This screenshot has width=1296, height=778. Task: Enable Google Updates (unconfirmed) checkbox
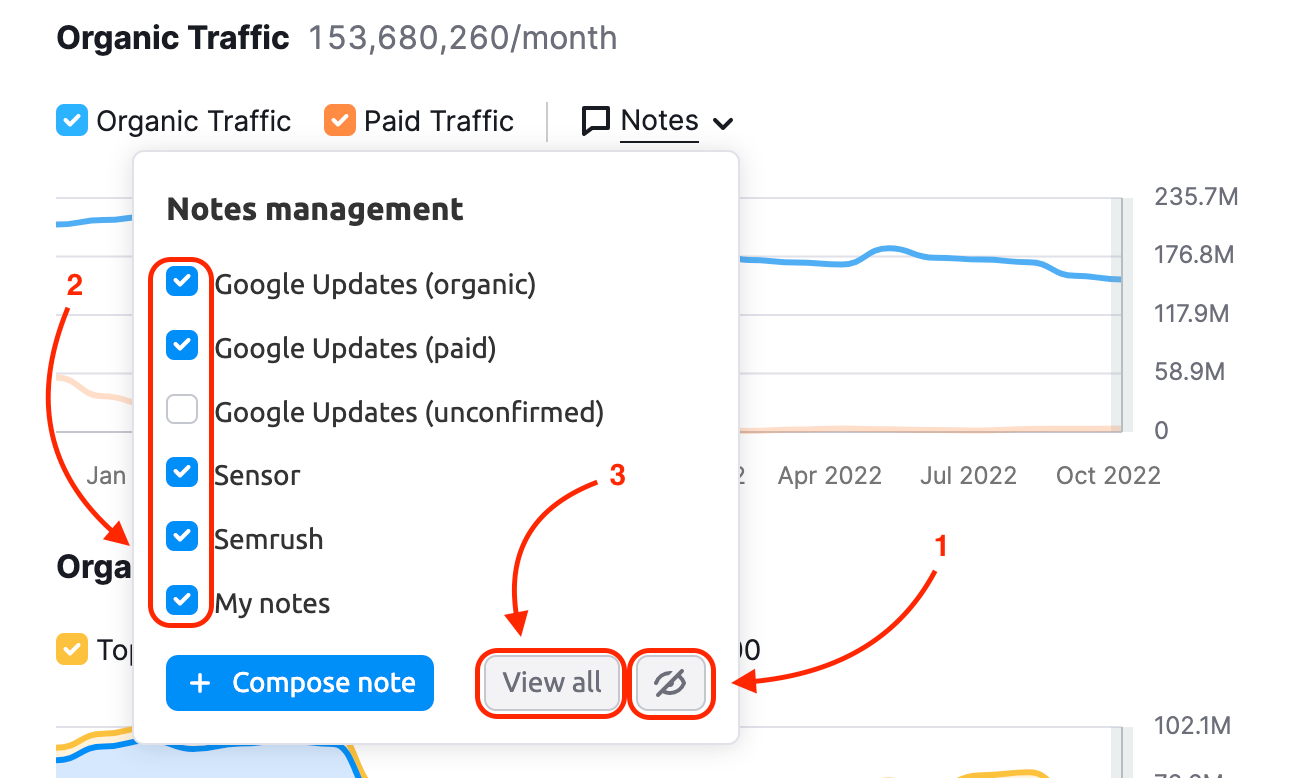pyautogui.click(x=181, y=410)
